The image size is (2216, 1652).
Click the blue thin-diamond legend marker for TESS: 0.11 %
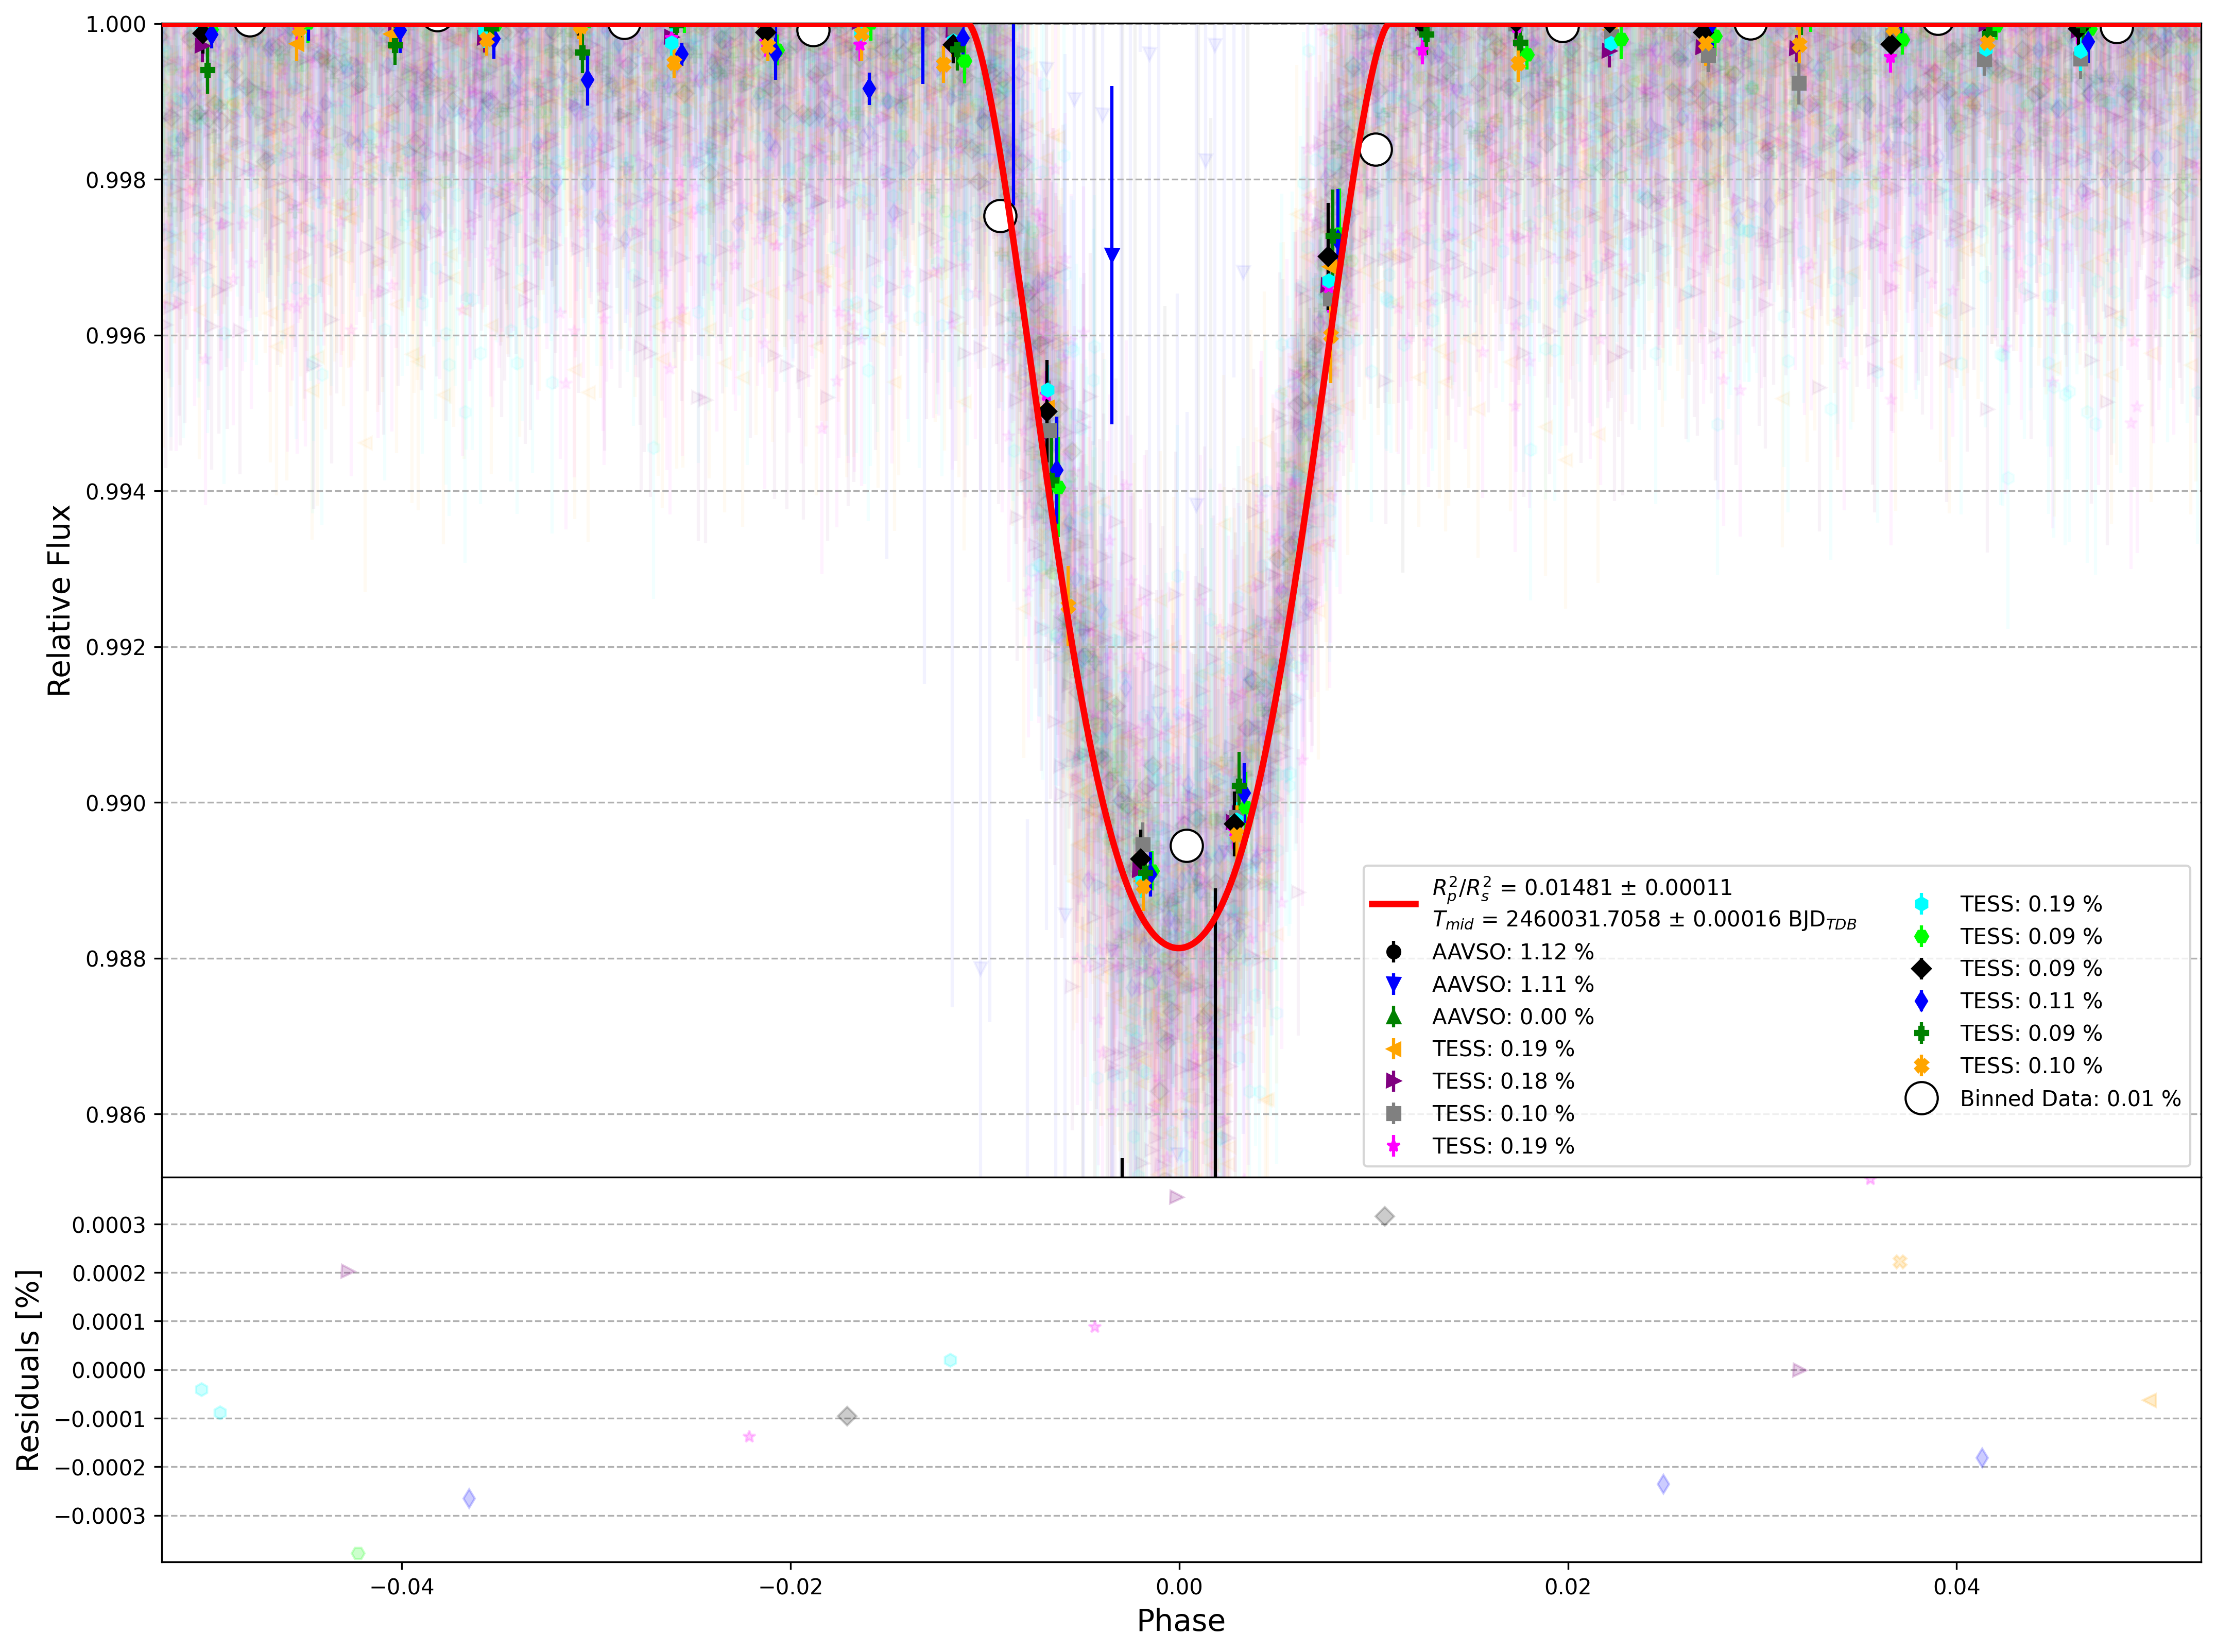coord(1921,1001)
